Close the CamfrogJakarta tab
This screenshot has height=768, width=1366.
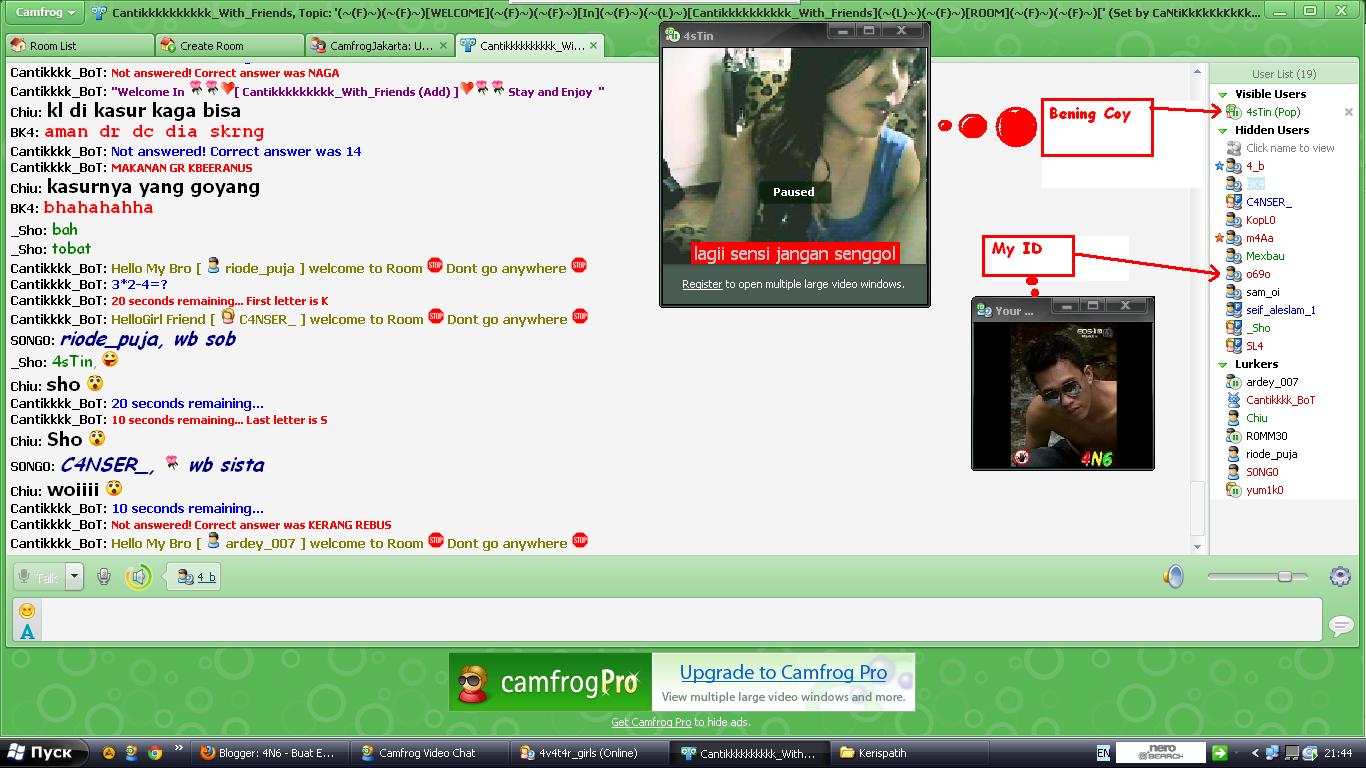[x=443, y=46]
